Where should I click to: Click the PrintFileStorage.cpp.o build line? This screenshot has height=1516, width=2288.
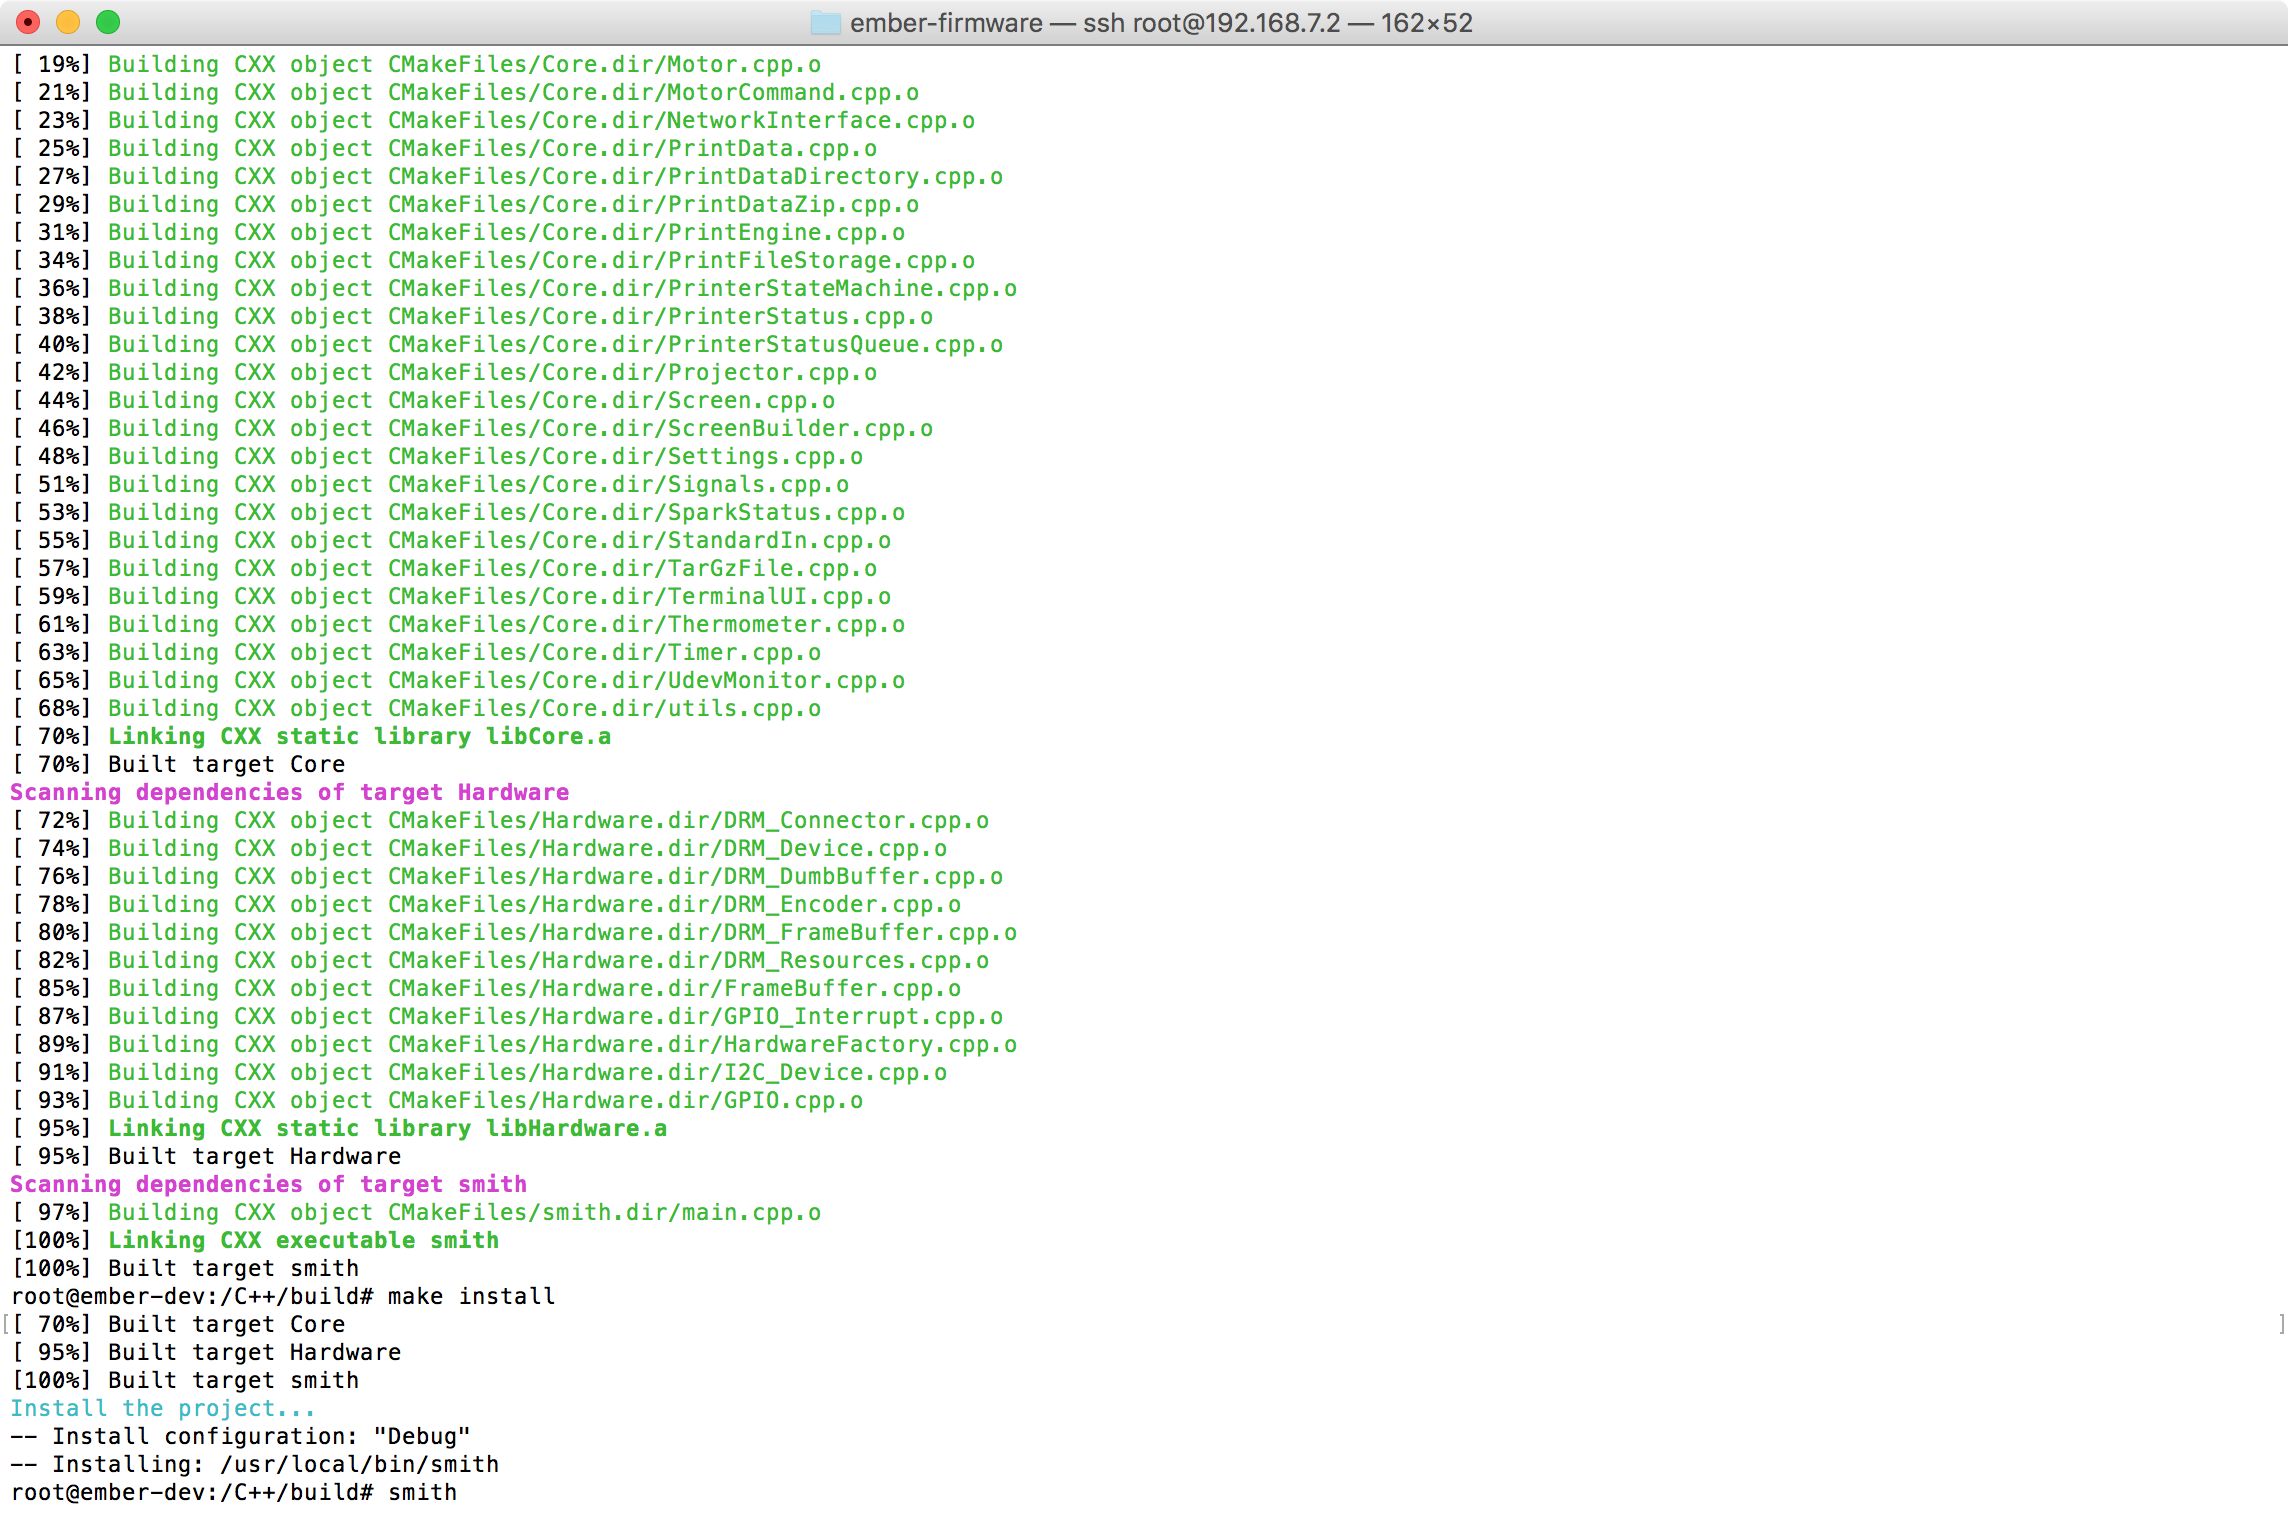tap(493, 260)
